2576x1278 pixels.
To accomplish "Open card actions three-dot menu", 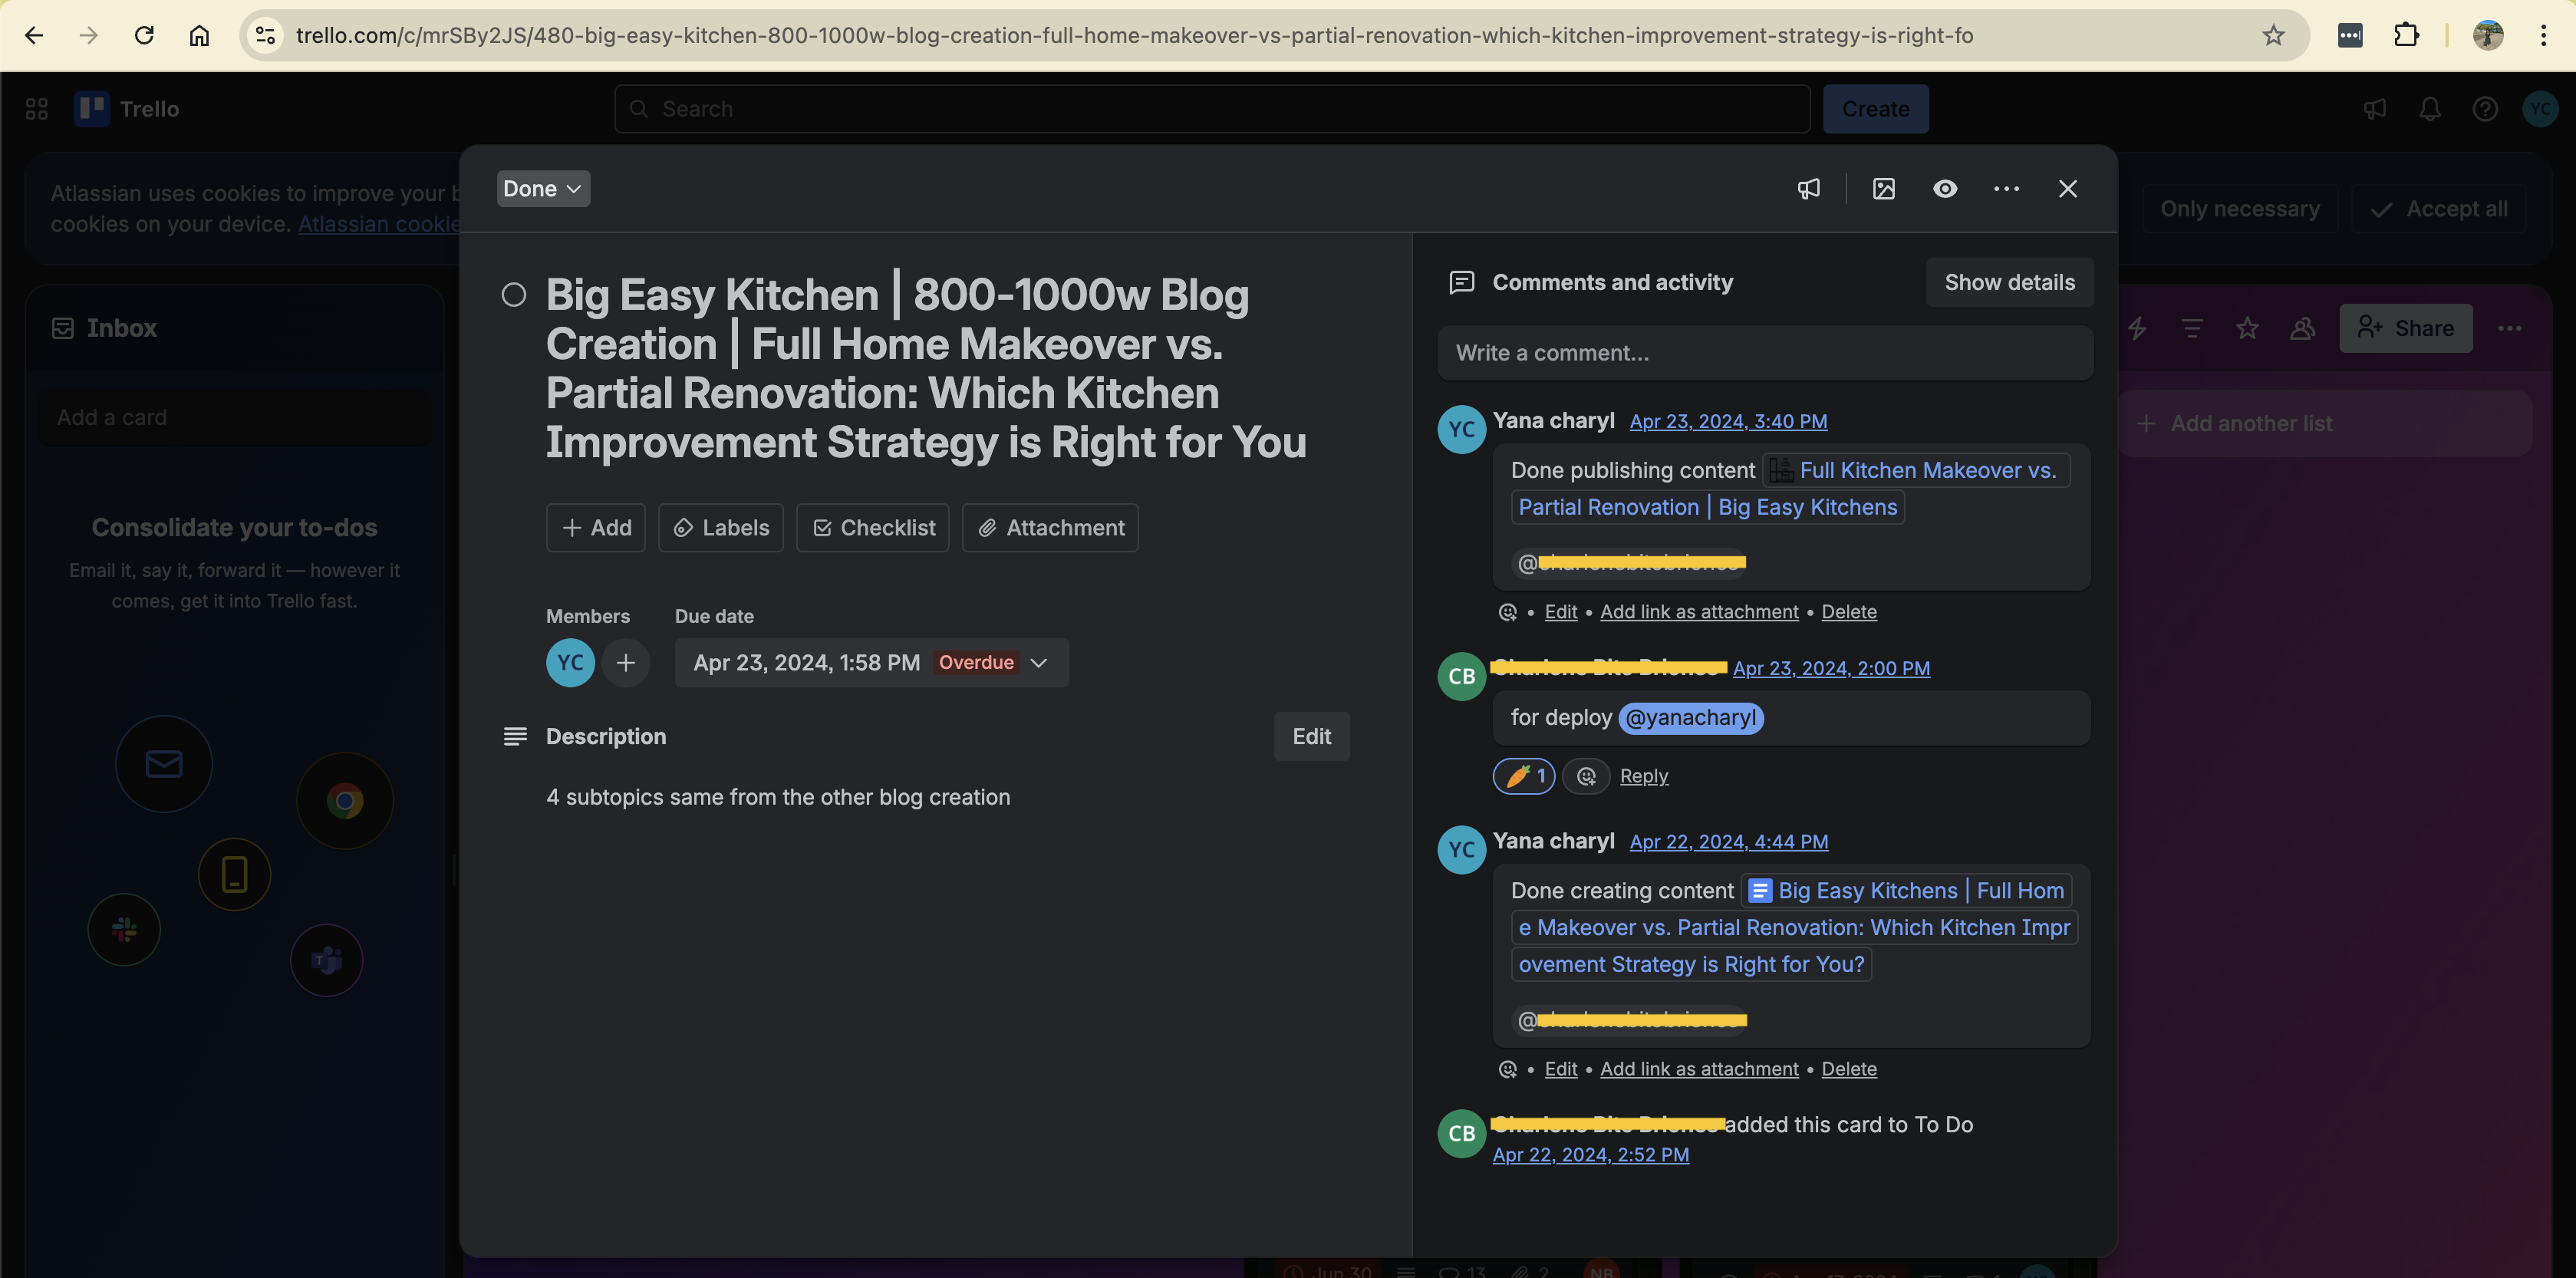I will 2007,189.
